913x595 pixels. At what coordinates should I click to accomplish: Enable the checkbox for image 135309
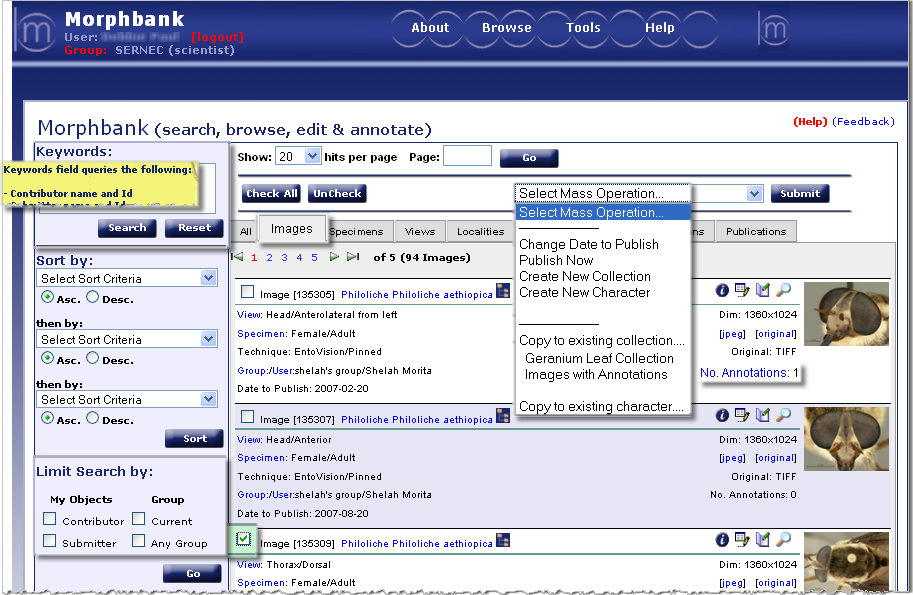(x=244, y=540)
